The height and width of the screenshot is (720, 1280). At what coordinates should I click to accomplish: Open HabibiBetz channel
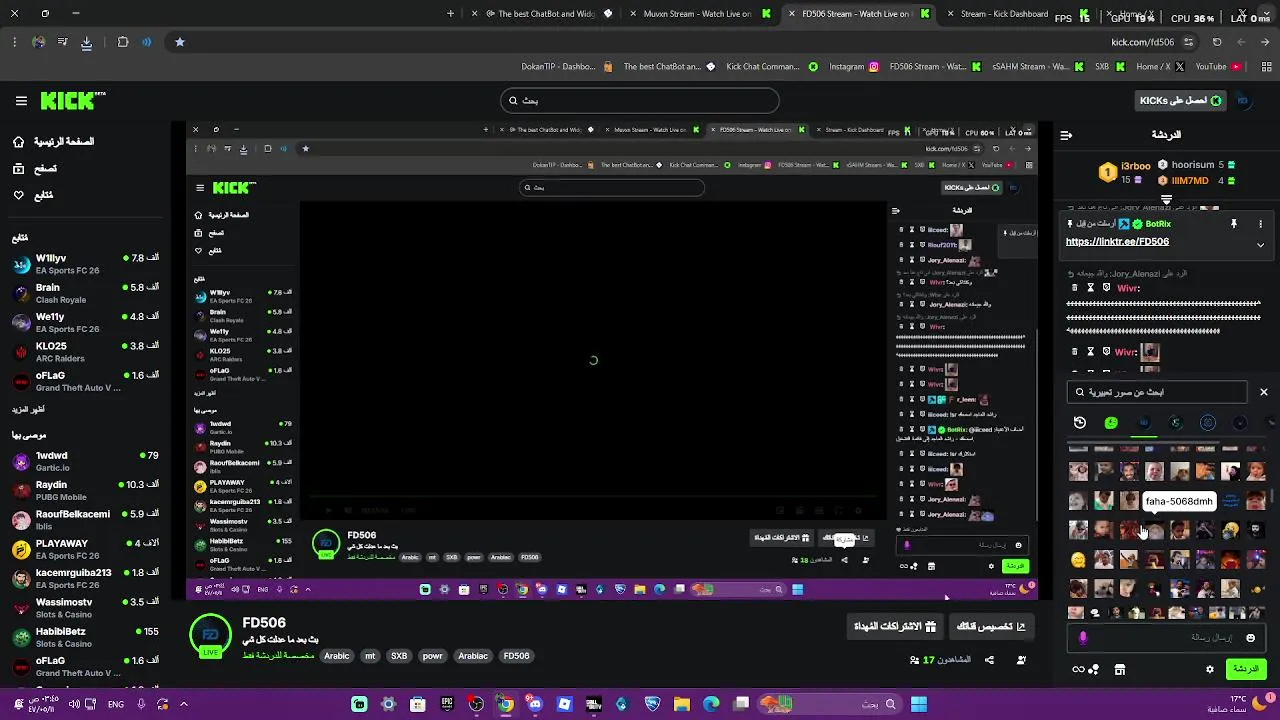coord(85,637)
